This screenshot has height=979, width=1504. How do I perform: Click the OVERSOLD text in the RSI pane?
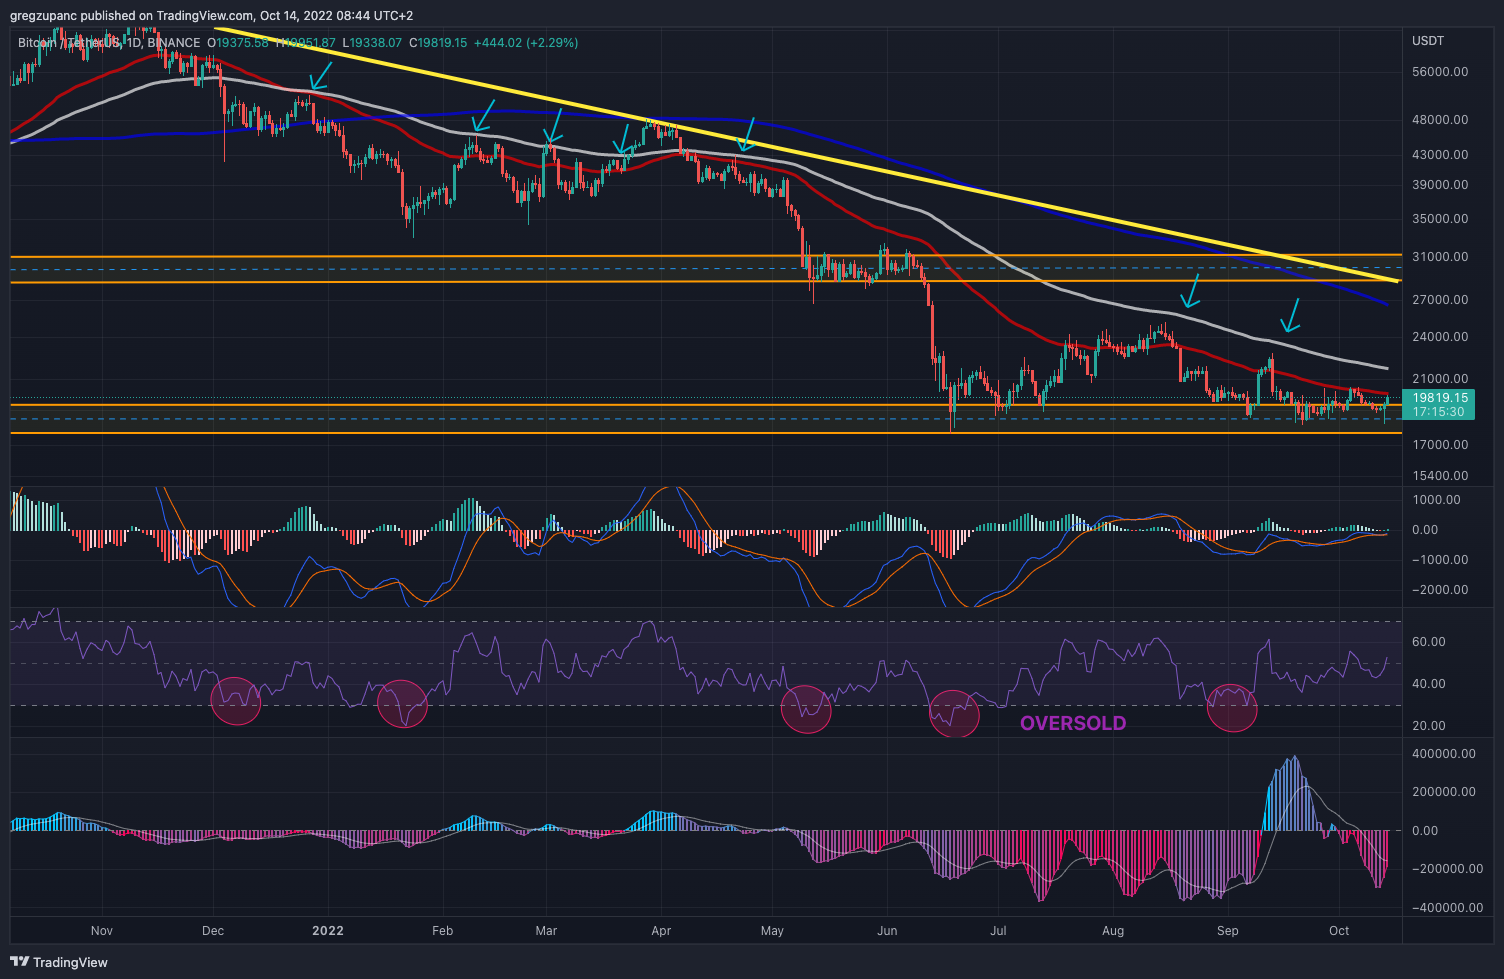[x=1072, y=724]
